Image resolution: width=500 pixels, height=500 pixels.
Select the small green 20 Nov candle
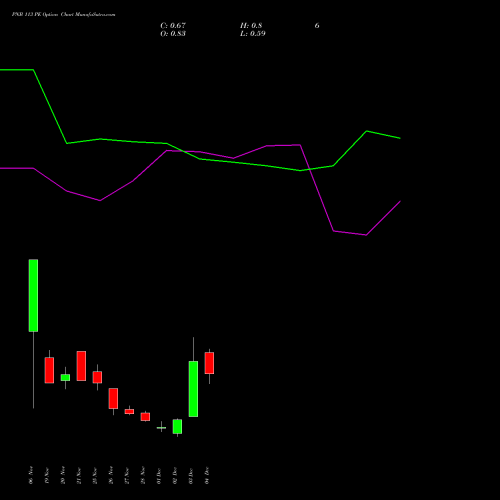pos(65,377)
